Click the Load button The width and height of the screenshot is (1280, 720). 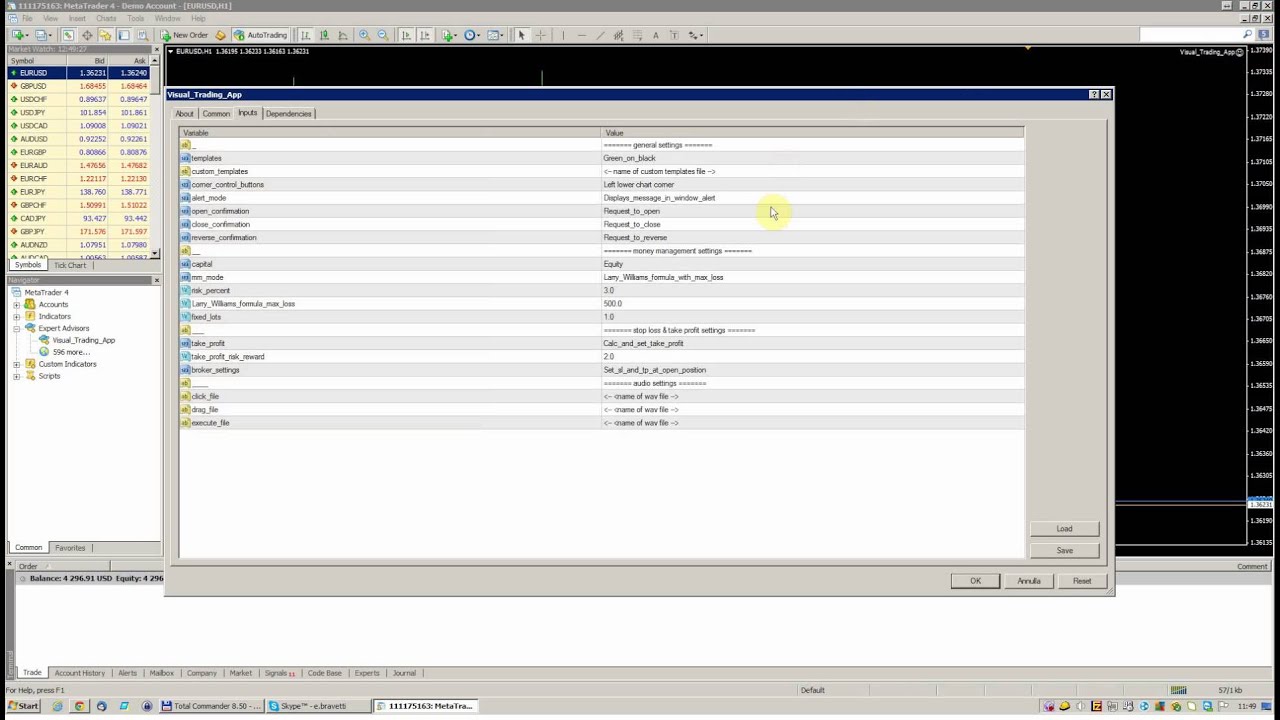[1064, 529]
